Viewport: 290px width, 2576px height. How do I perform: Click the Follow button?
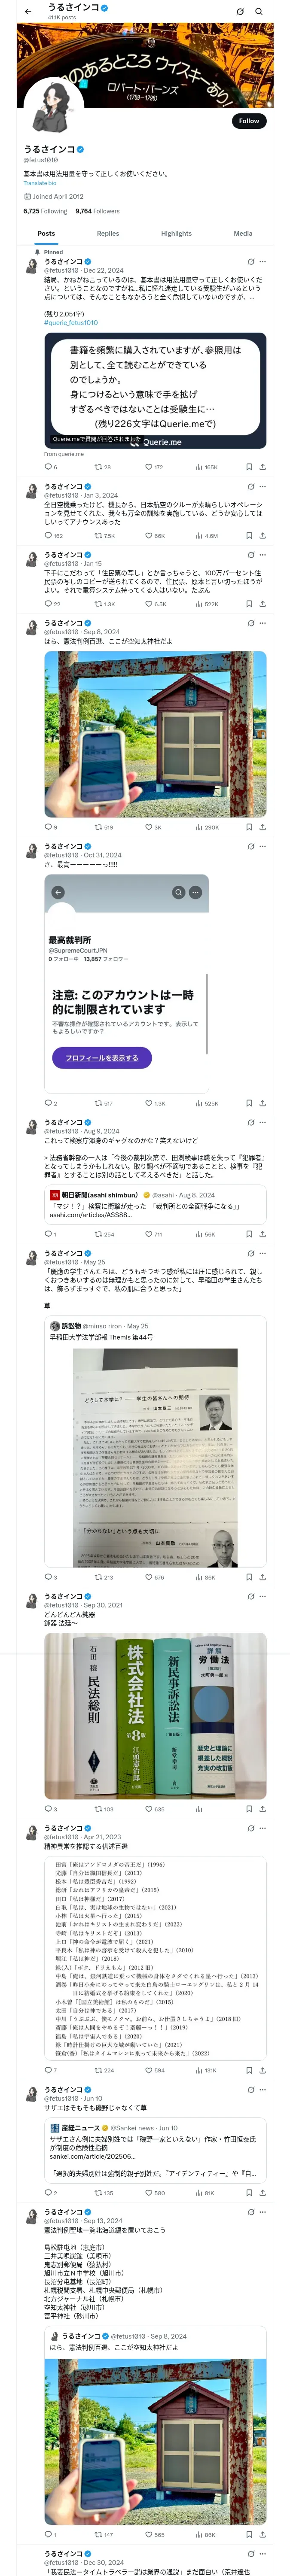click(249, 121)
